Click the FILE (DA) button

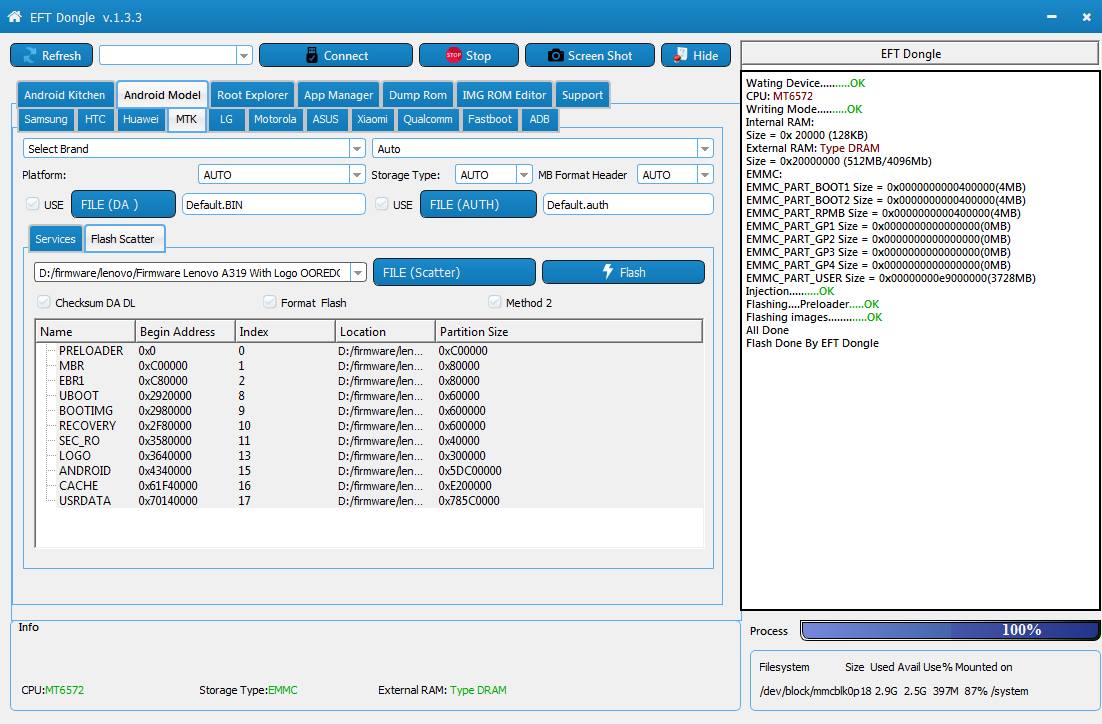[x=124, y=205]
